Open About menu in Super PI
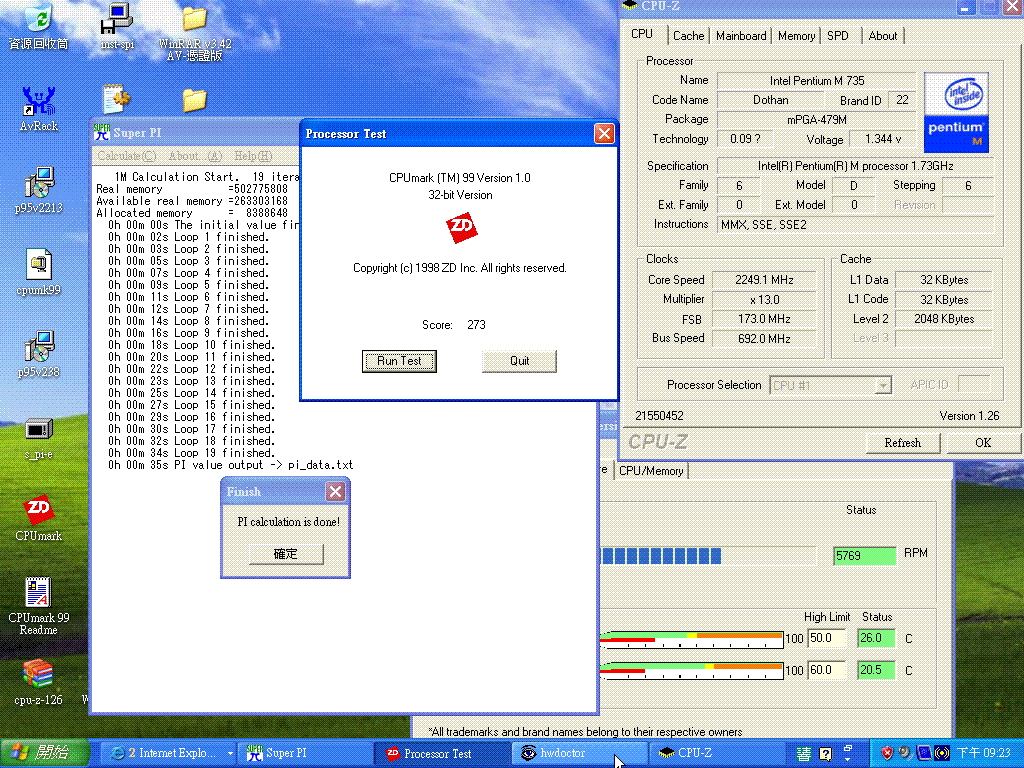This screenshot has height=768, width=1024. click(x=195, y=156)
